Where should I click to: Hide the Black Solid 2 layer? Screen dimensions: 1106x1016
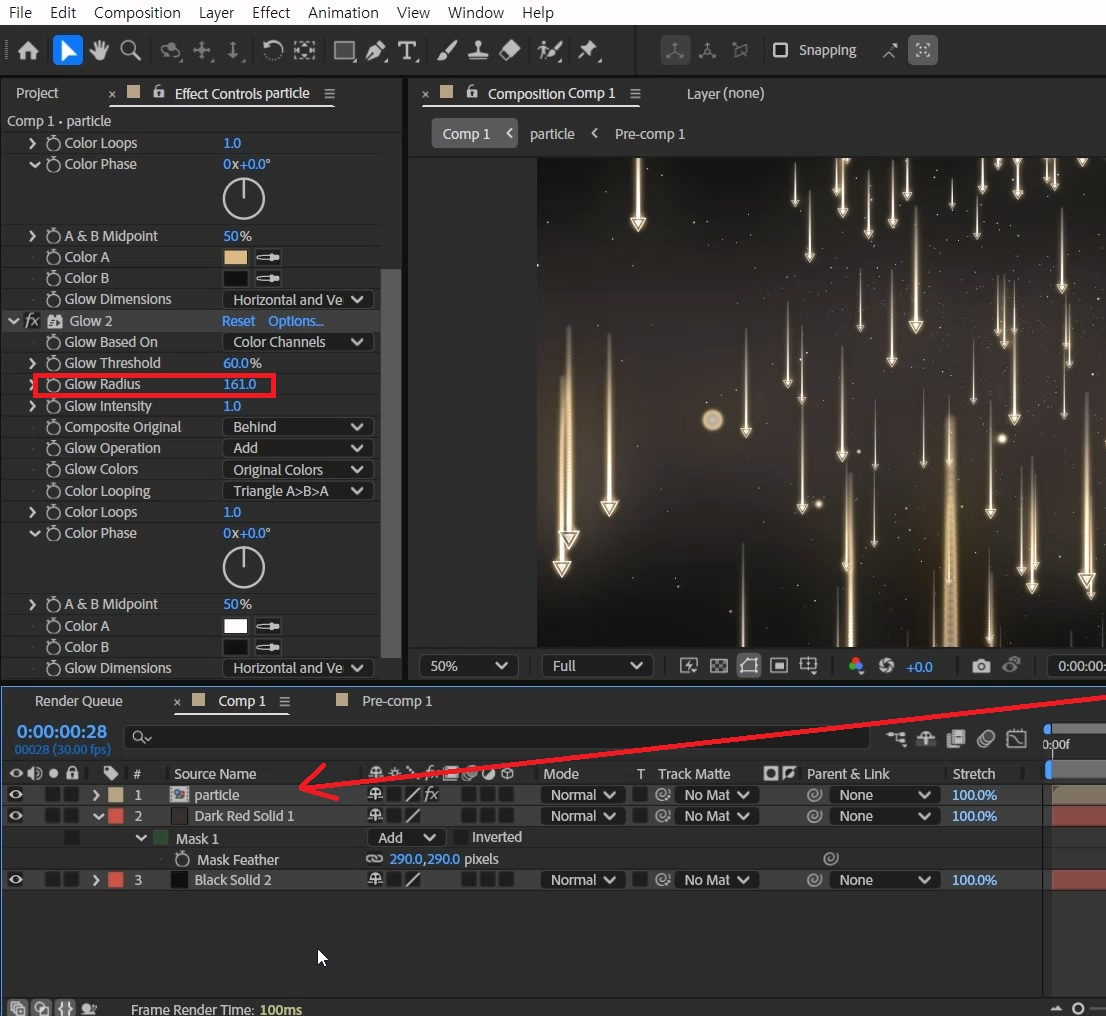click(16, 880)
